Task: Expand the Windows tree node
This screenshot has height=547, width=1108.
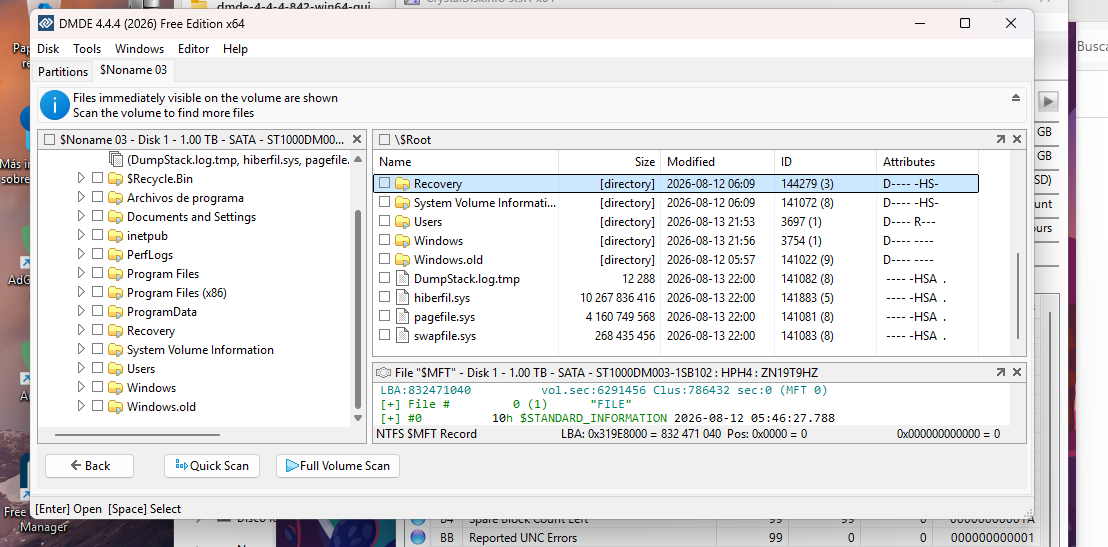Action: coord(81,387)
